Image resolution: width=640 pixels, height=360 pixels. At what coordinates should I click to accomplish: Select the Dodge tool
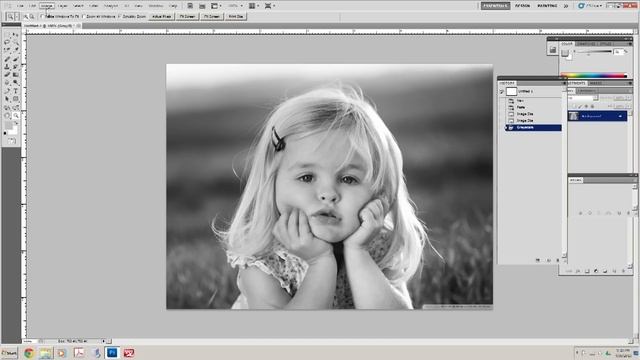click(16, 83)
